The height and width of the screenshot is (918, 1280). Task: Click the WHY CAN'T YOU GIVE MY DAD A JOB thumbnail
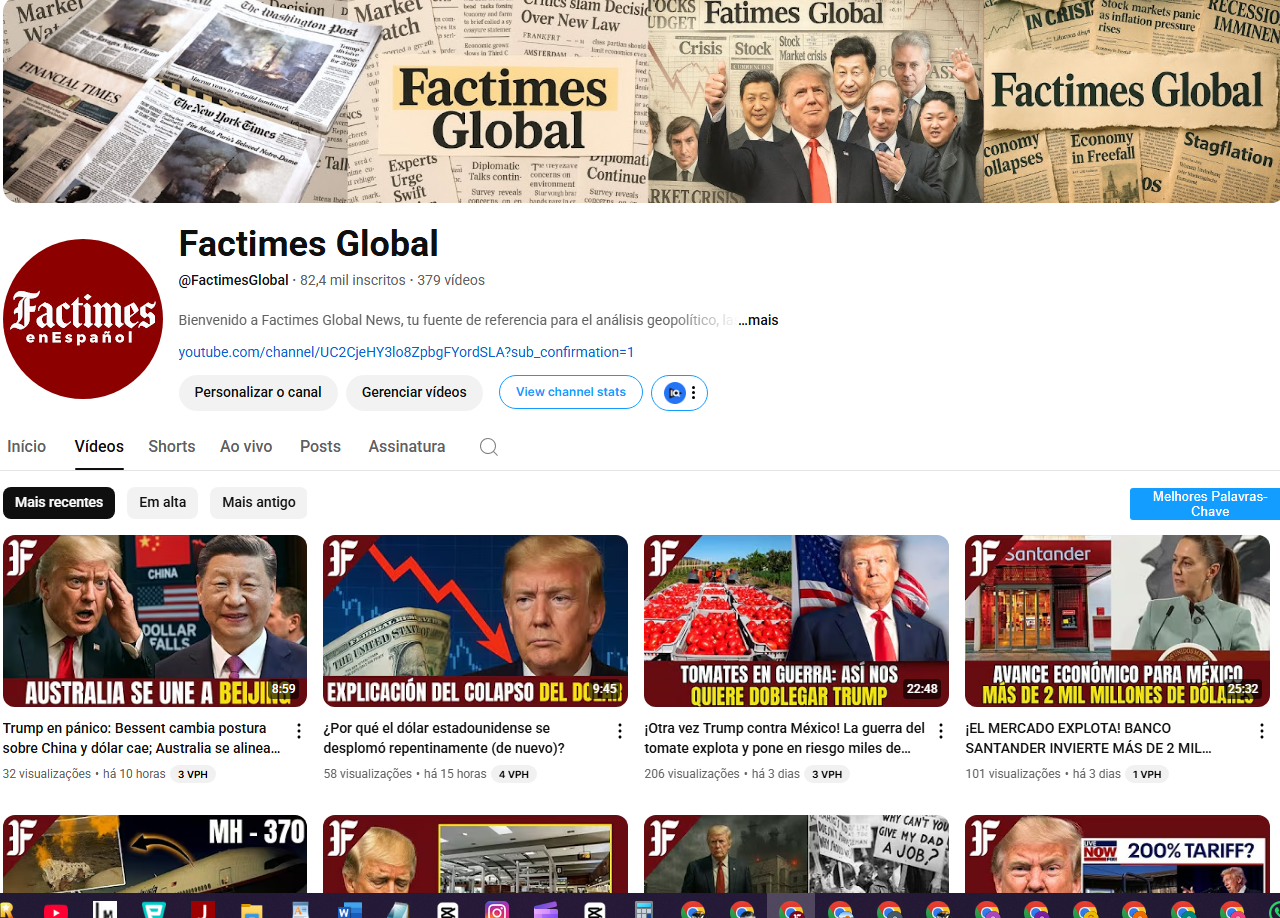tap(796, 854)
